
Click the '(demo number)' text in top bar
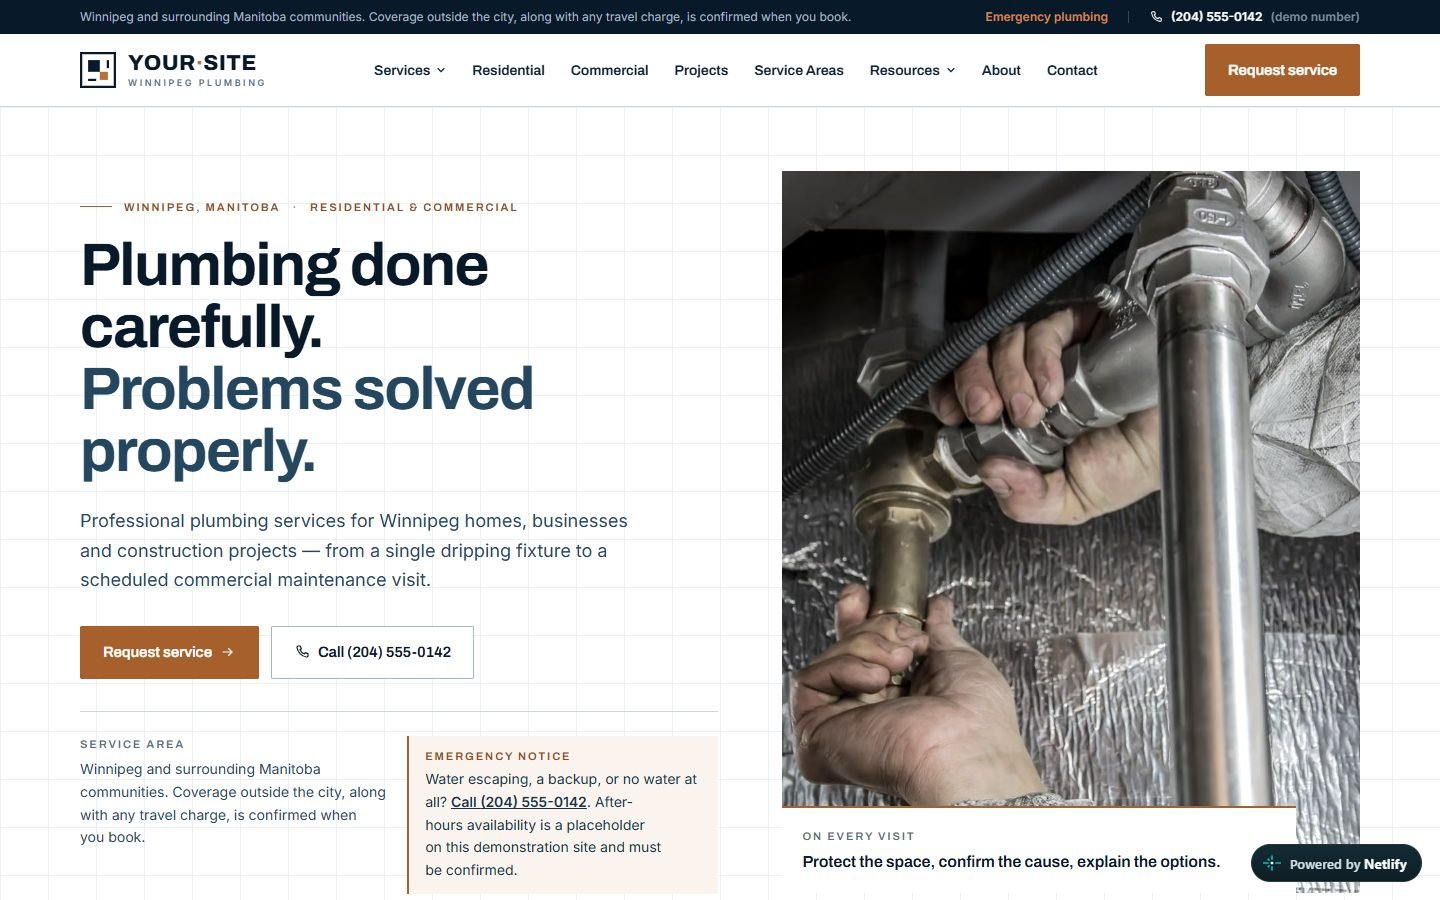coord(1315,17)
